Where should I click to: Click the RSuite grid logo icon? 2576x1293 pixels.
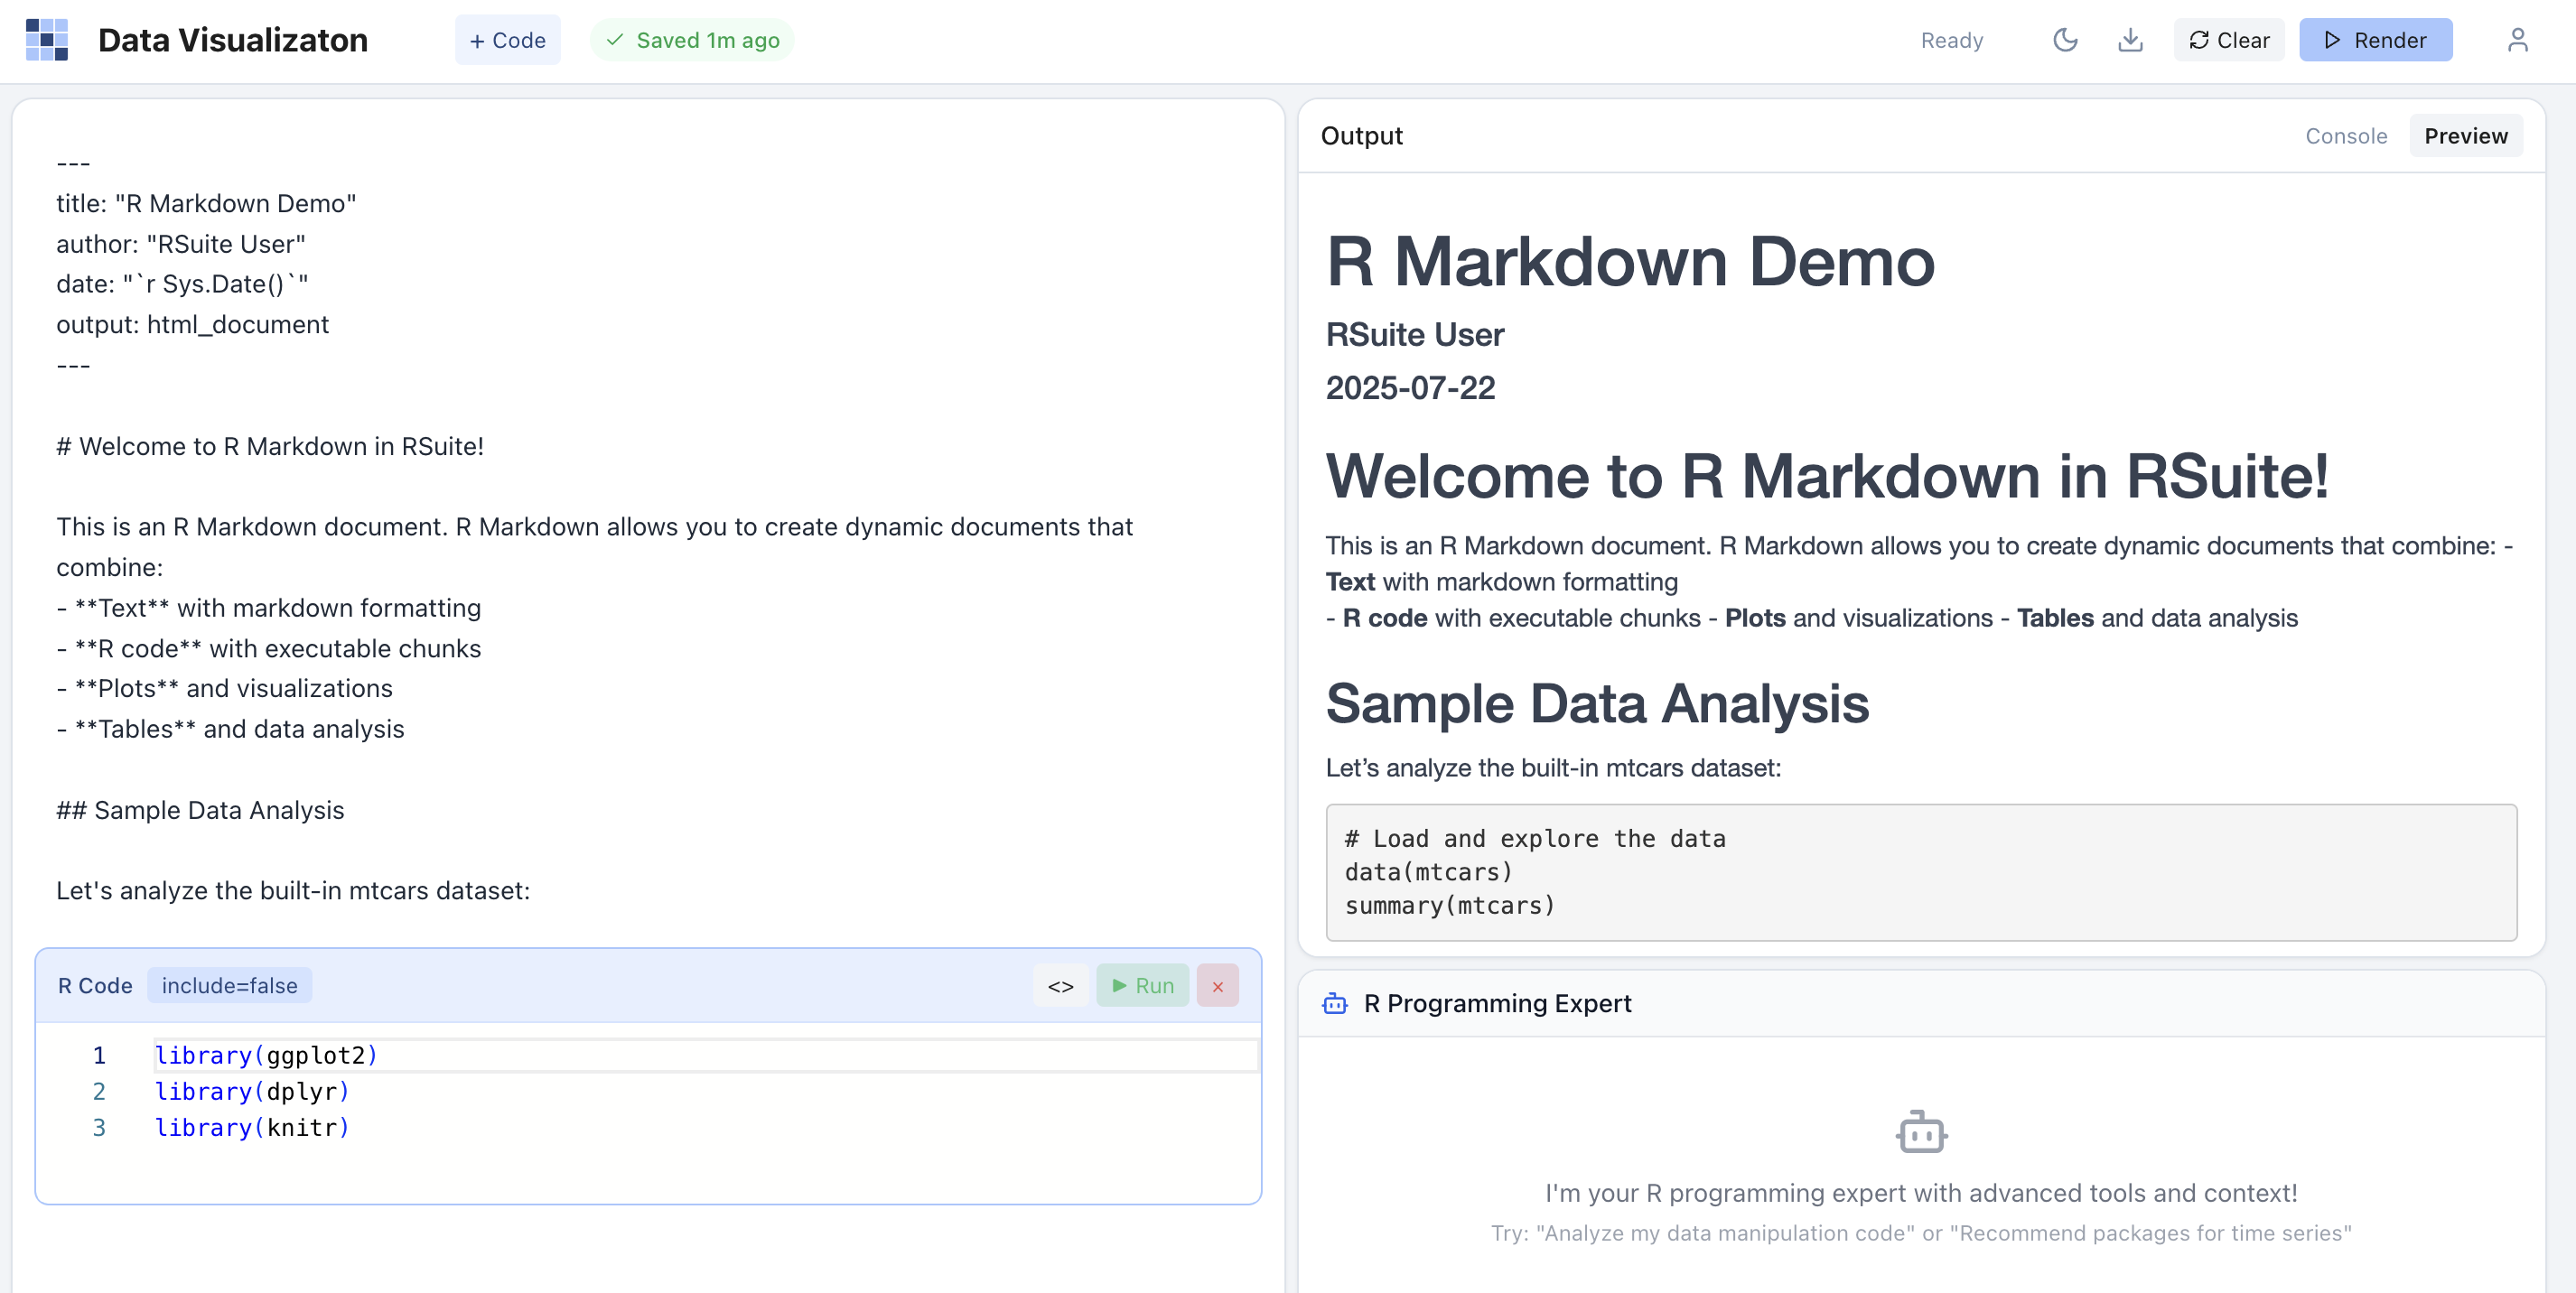[x=47, y=40]
